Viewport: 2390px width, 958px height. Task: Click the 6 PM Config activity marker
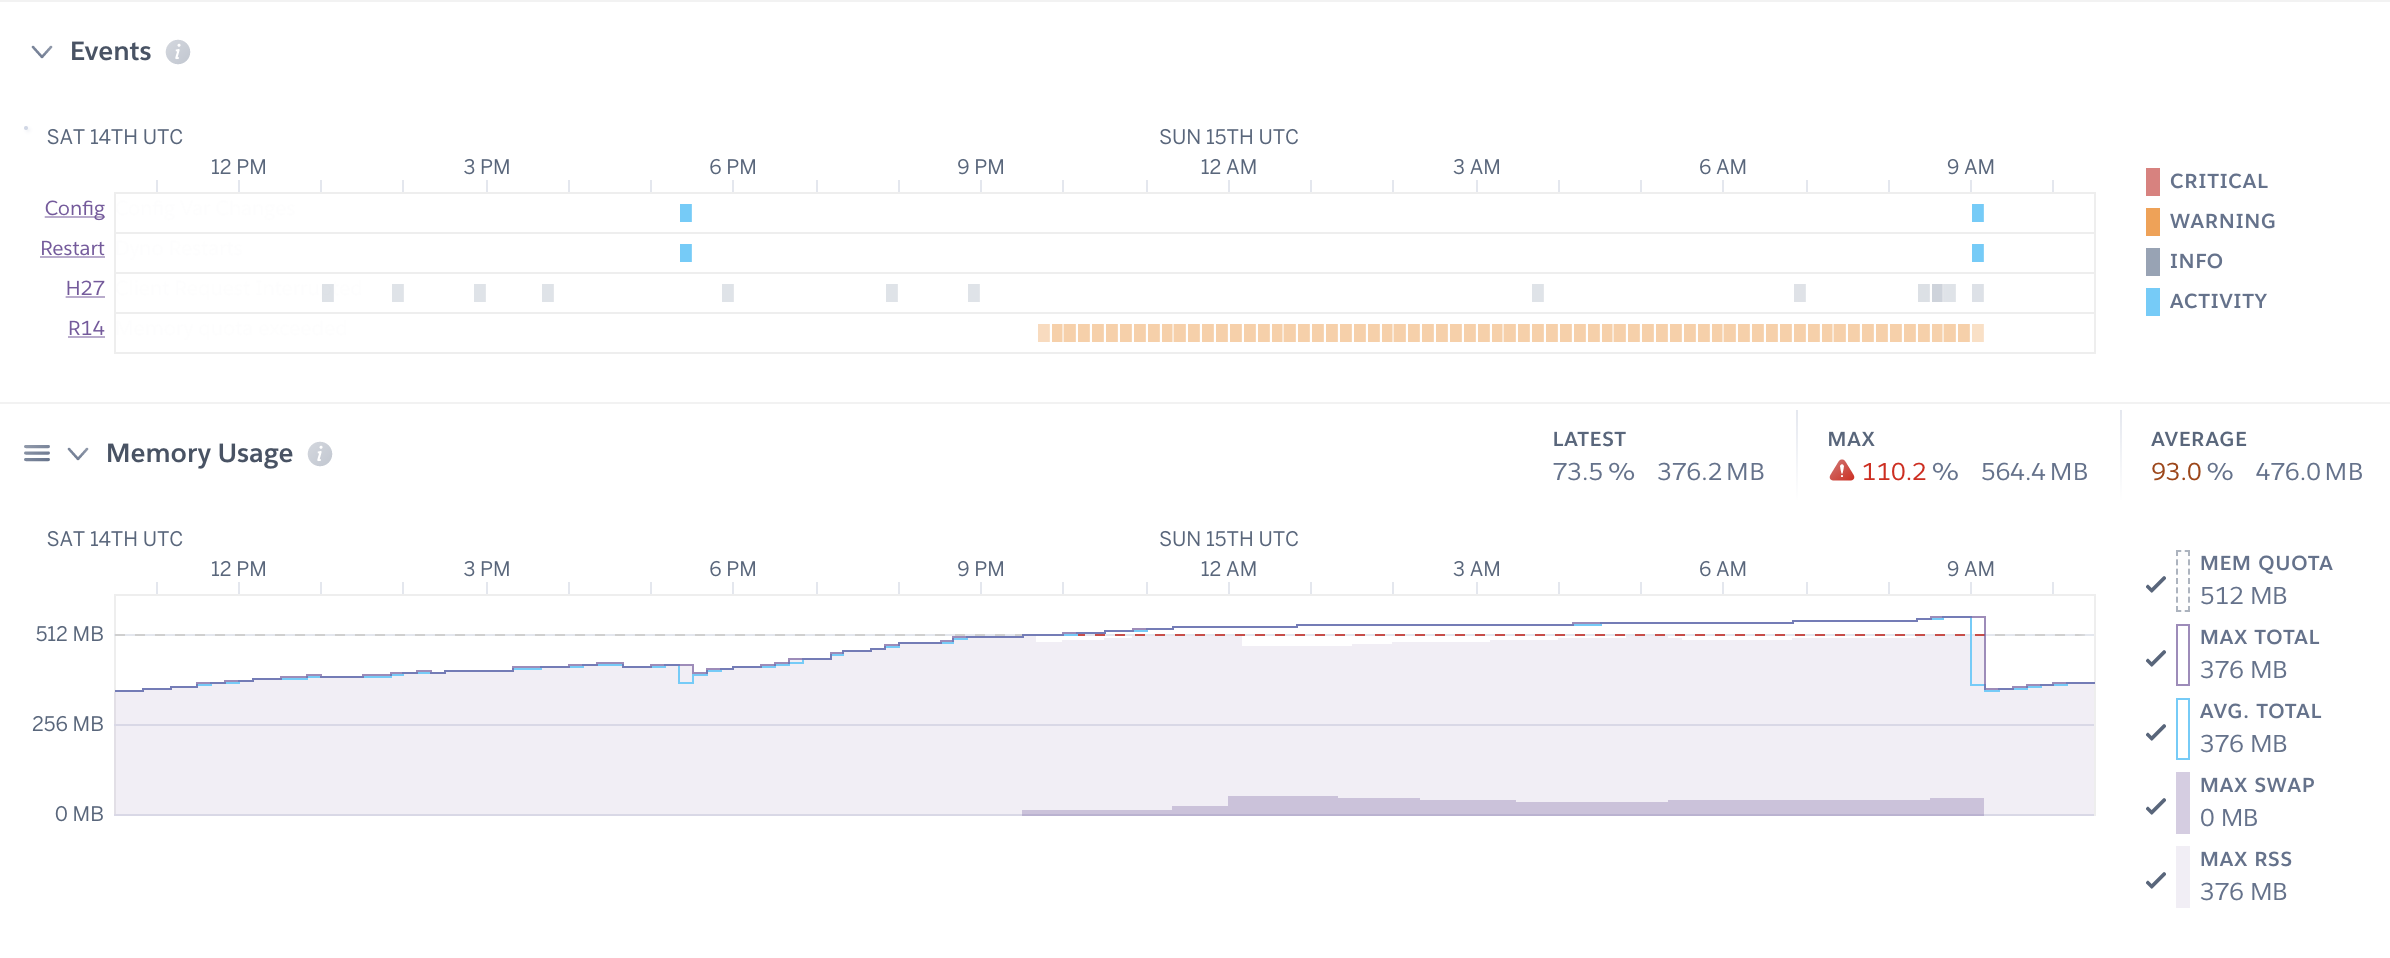coord(686,213)
